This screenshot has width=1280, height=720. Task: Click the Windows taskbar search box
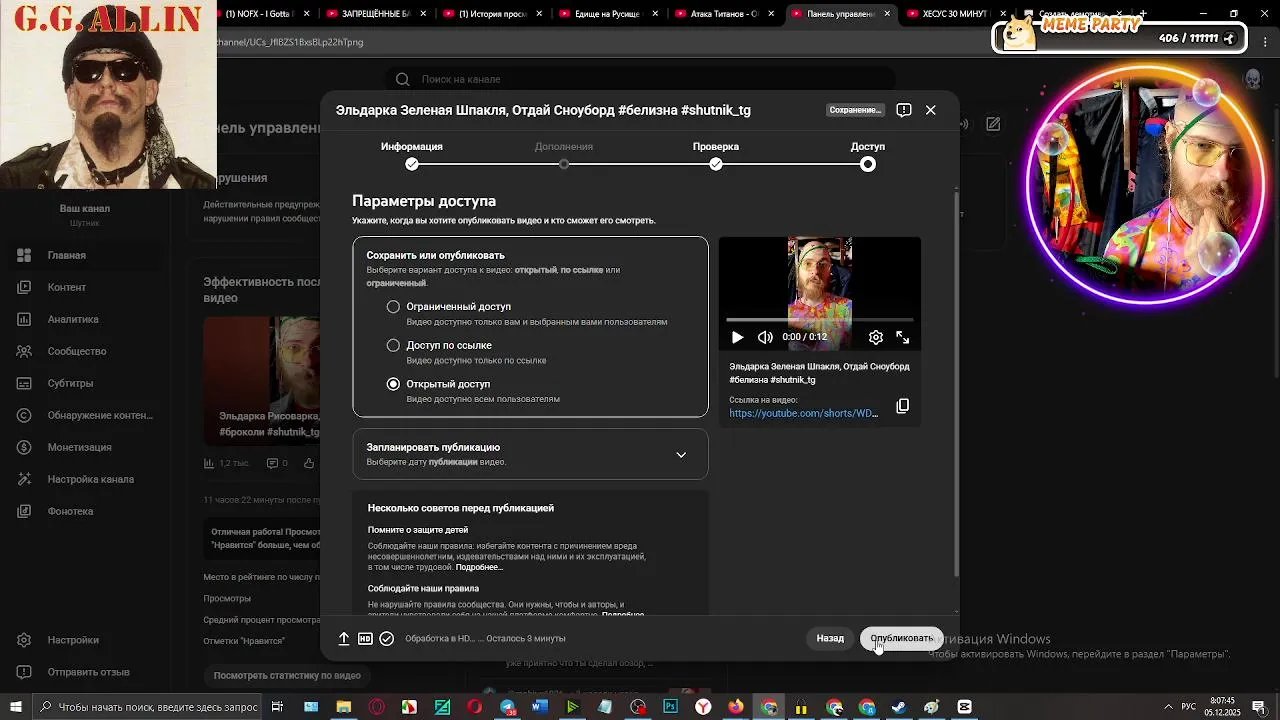tap(148, 707)
